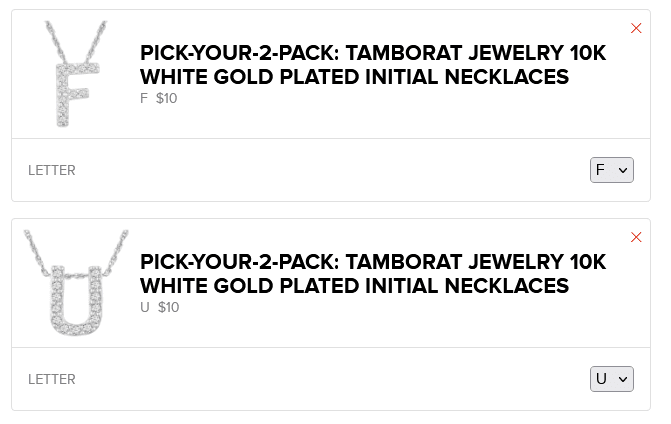Expand the letter dropdown showing F
671x424 pixels.
click(611, 170)
